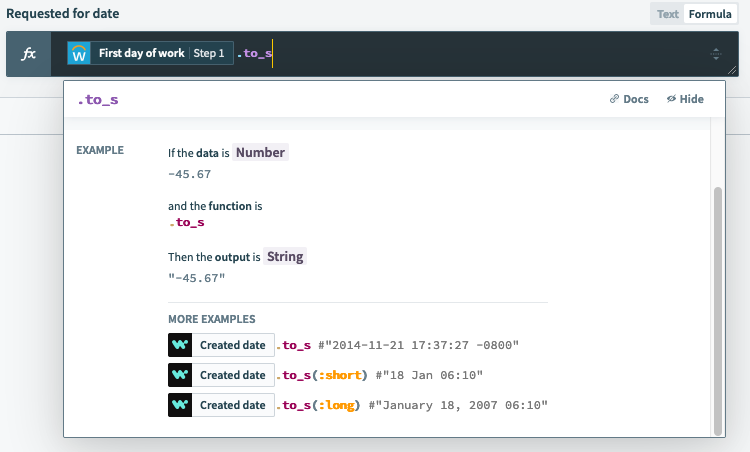The image size is (750, 452).
Task: Select the First day of work datapill
Action: click(x=150, y=53)
